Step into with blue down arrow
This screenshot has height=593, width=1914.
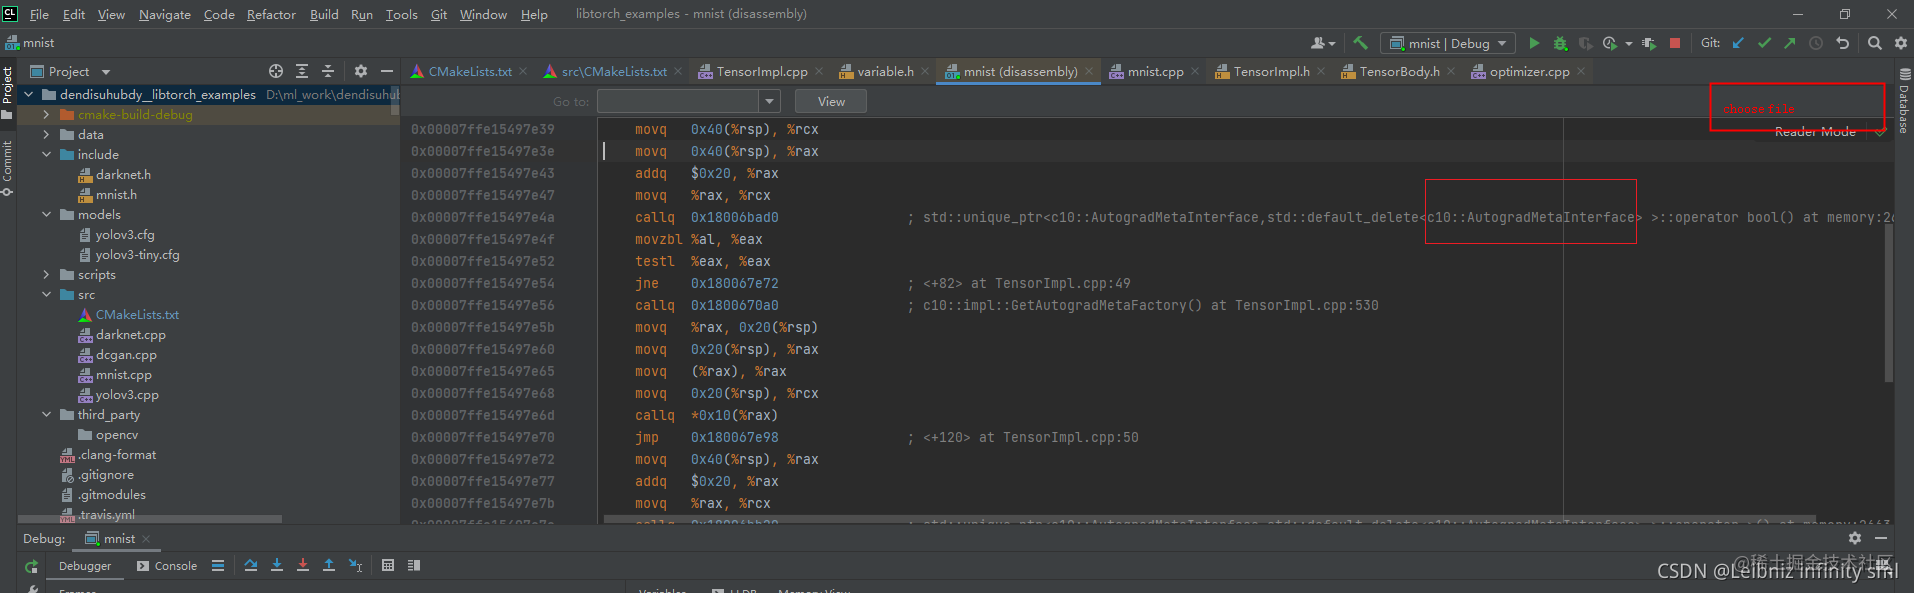[x=277, y=565]
